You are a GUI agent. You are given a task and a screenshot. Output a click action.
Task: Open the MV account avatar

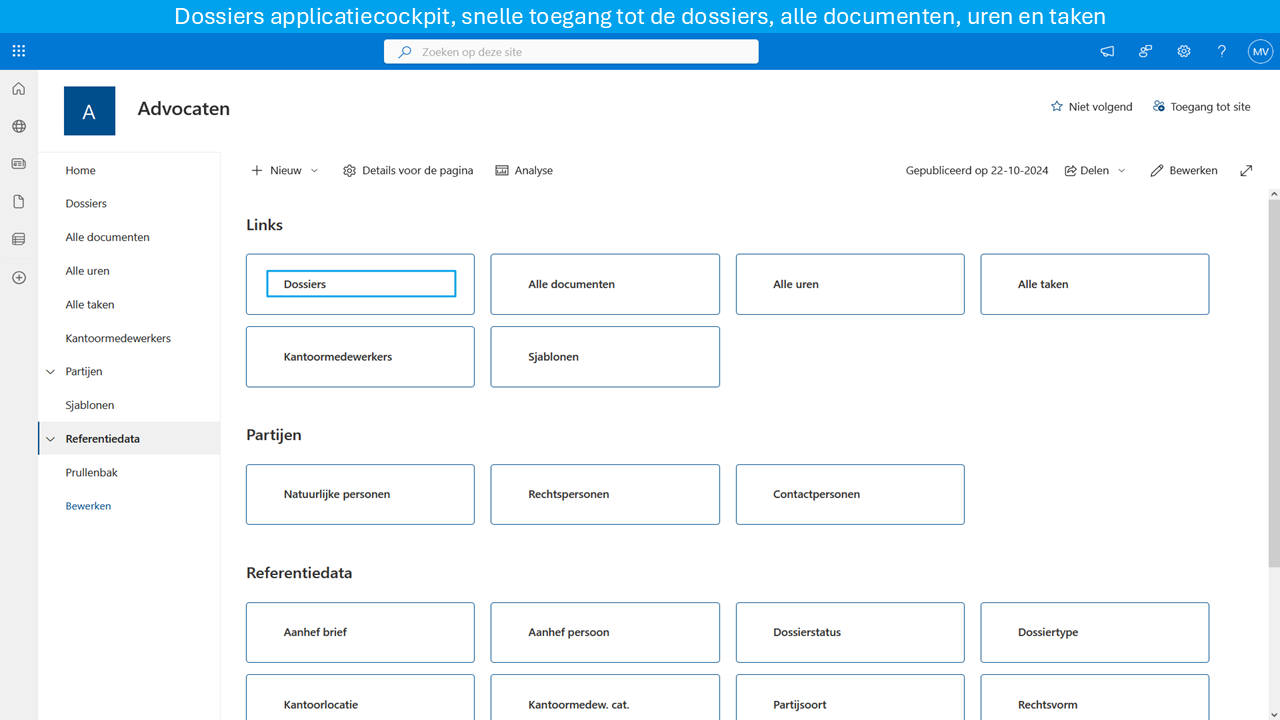1260,52
